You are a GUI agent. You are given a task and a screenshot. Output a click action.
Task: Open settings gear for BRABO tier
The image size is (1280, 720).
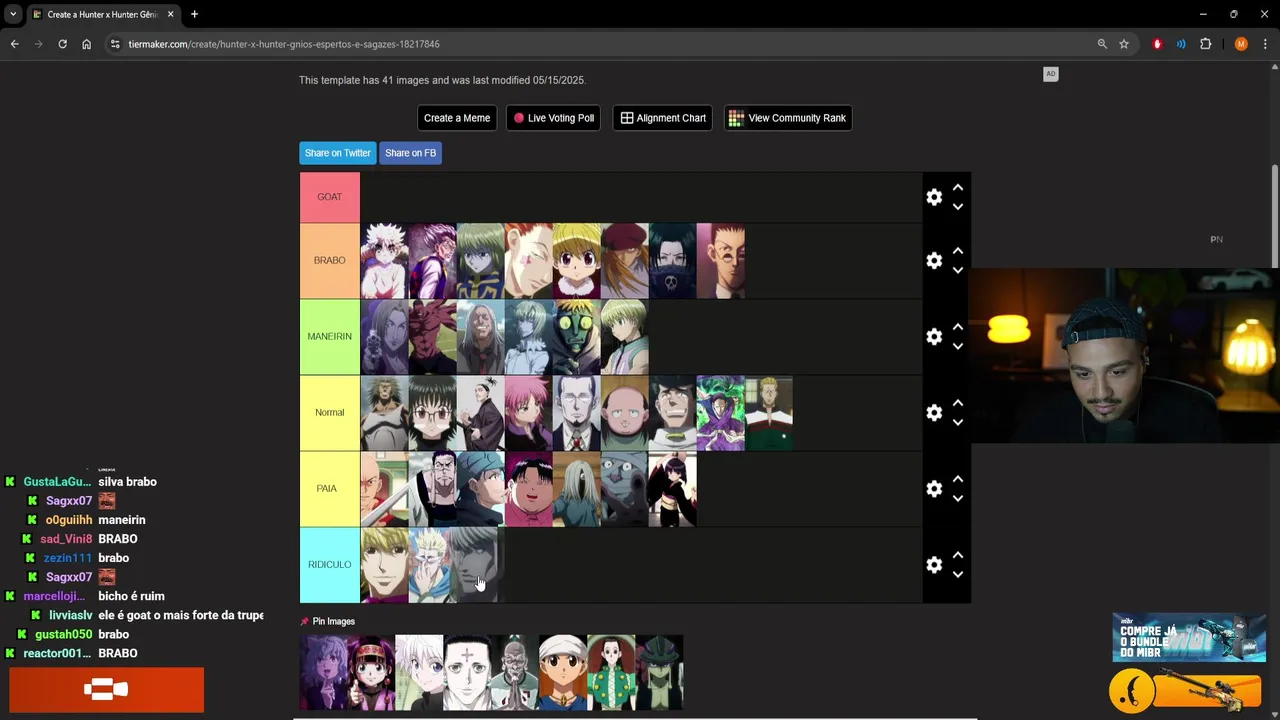click(934, 261)
